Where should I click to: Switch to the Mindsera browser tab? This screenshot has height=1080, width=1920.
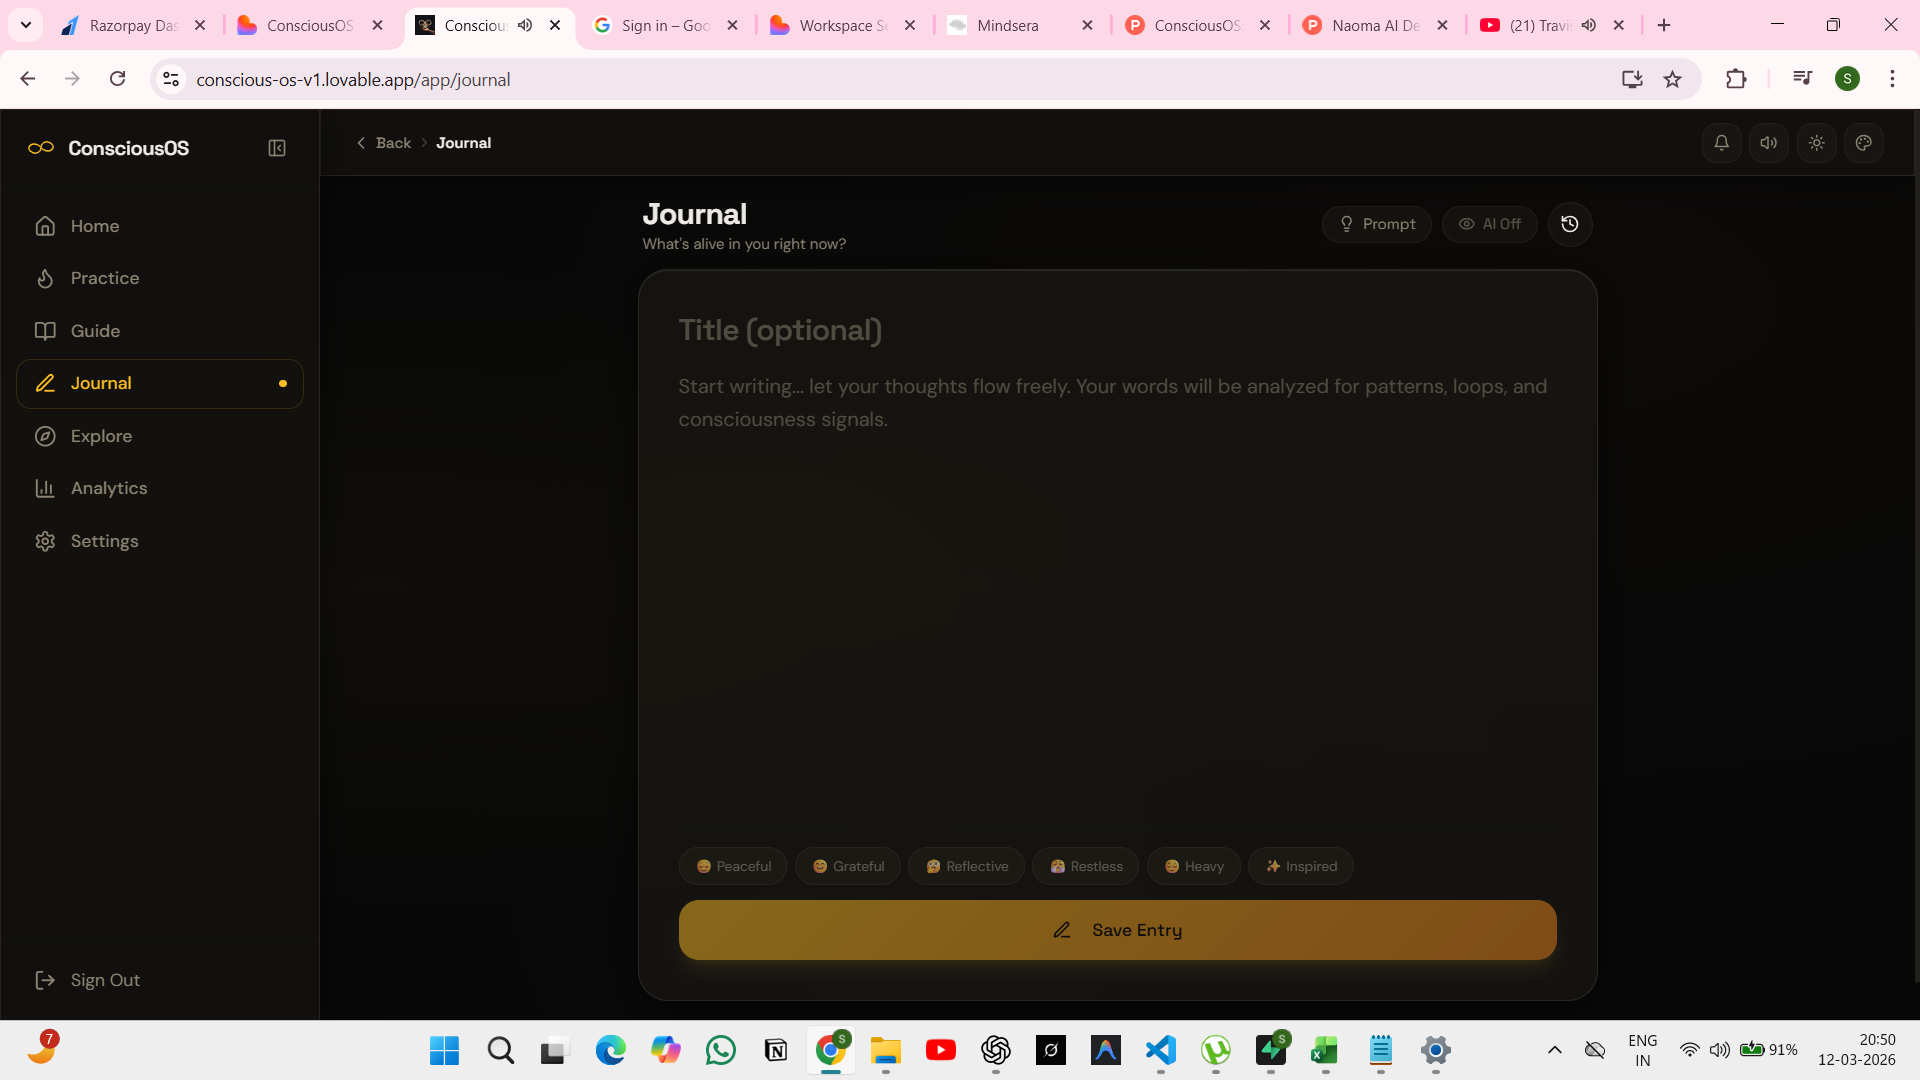(1008, 25)
